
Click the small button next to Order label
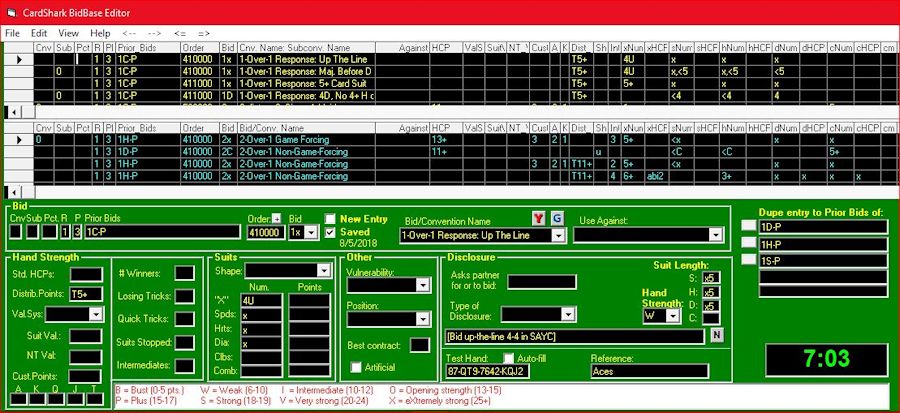pos(276,219)
